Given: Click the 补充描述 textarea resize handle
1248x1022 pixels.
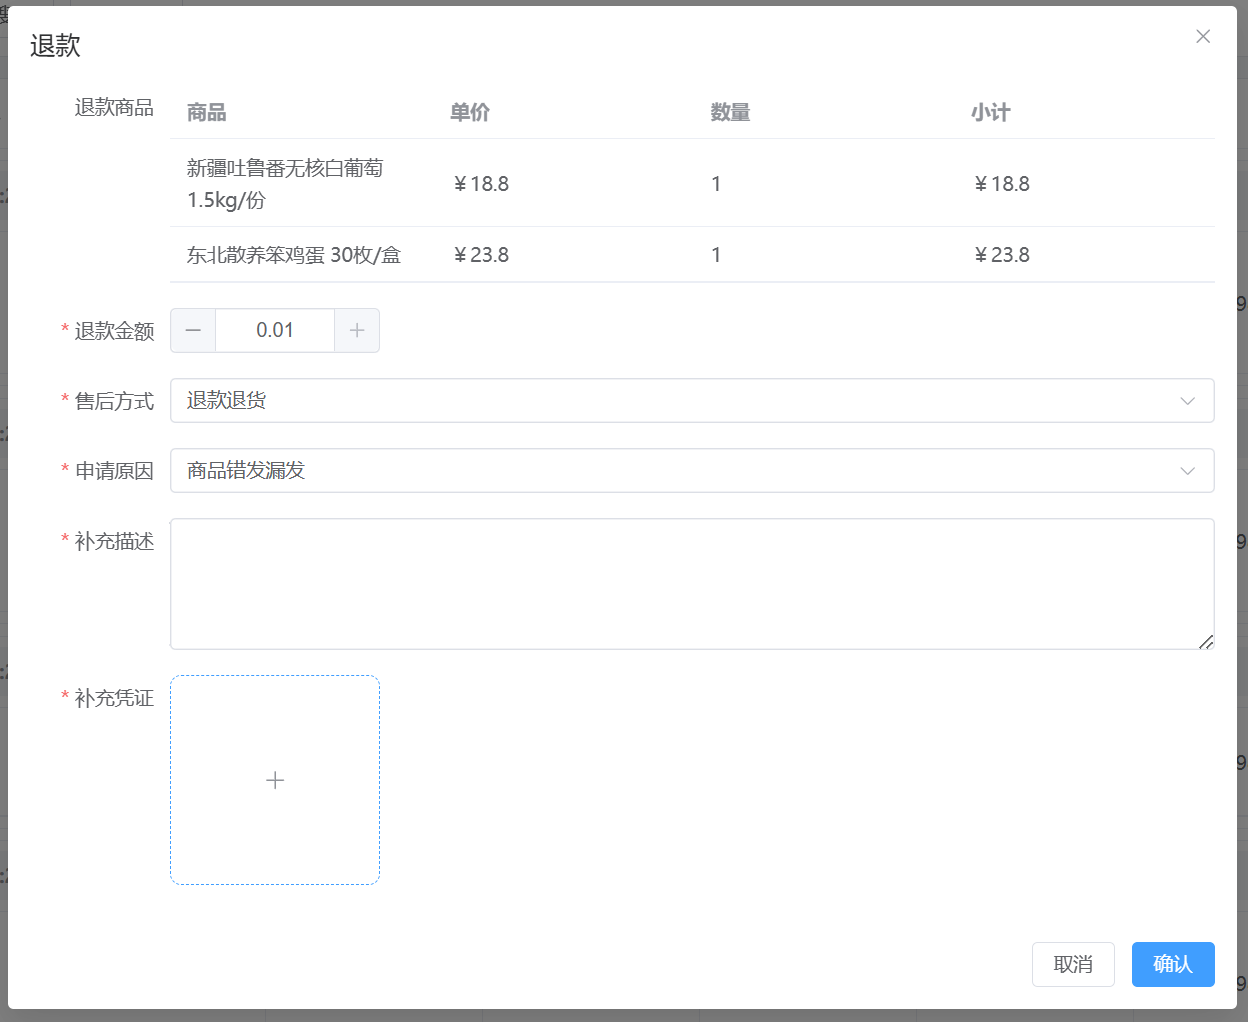Looking at the screenshot, I should [x=1206, y=642].
